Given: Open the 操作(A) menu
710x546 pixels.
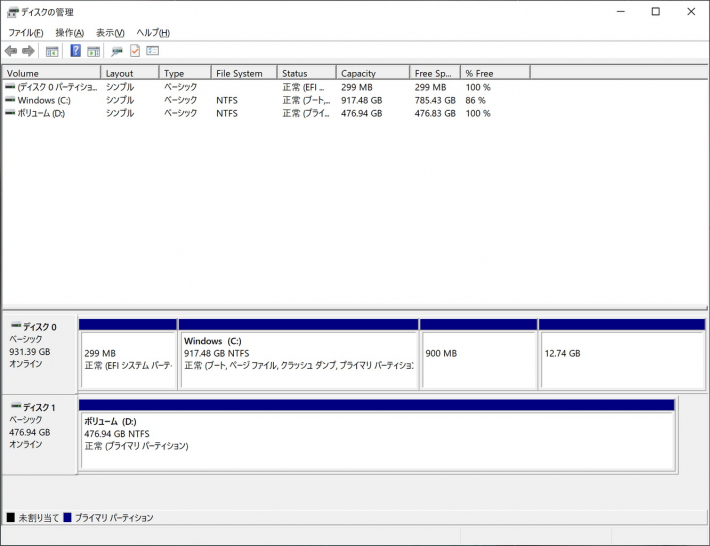Looking at the screenshot, I should (69, 33).
